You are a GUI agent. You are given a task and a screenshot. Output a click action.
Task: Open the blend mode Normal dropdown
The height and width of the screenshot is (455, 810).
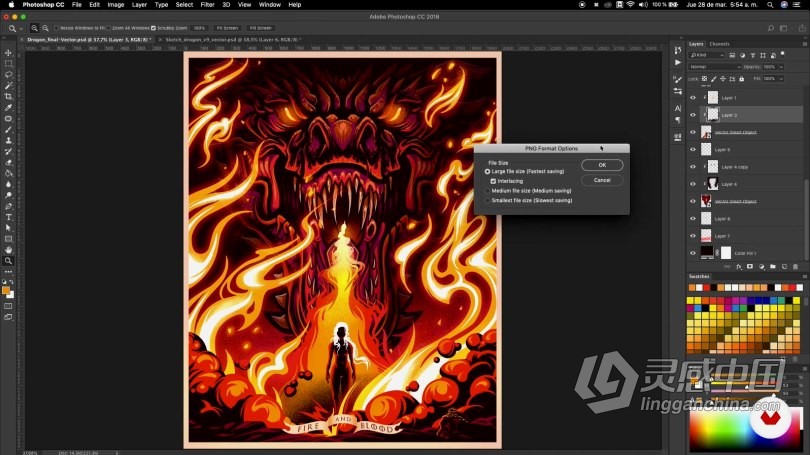tap(714, 67)
